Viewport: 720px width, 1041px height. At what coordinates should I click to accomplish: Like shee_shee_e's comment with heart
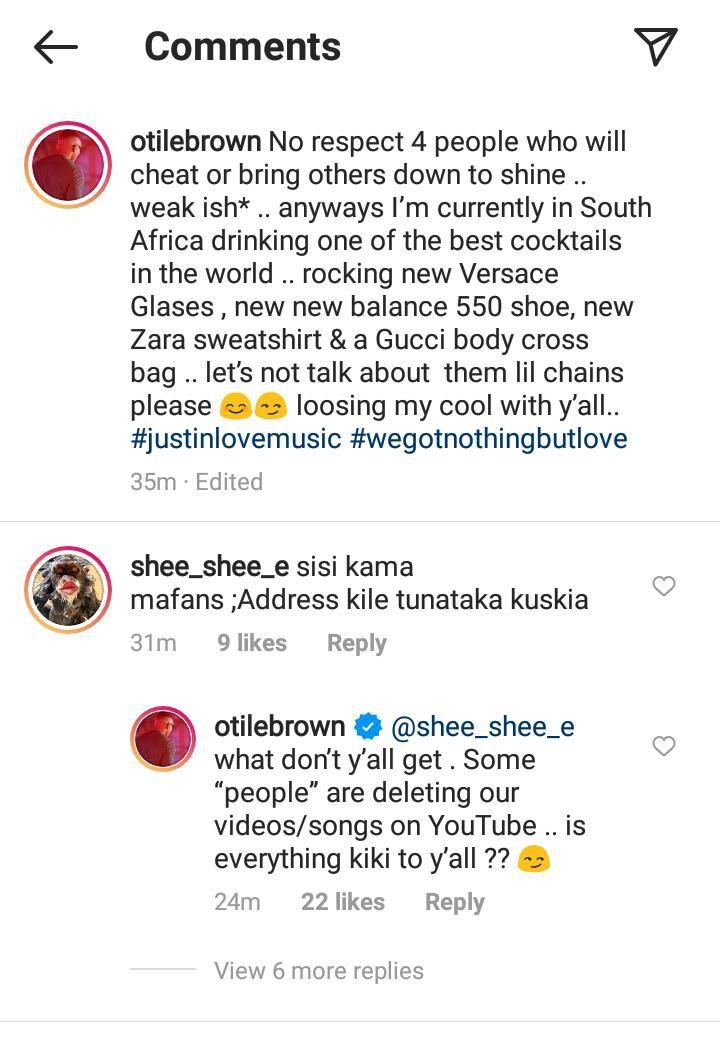(x=664, y=586)
